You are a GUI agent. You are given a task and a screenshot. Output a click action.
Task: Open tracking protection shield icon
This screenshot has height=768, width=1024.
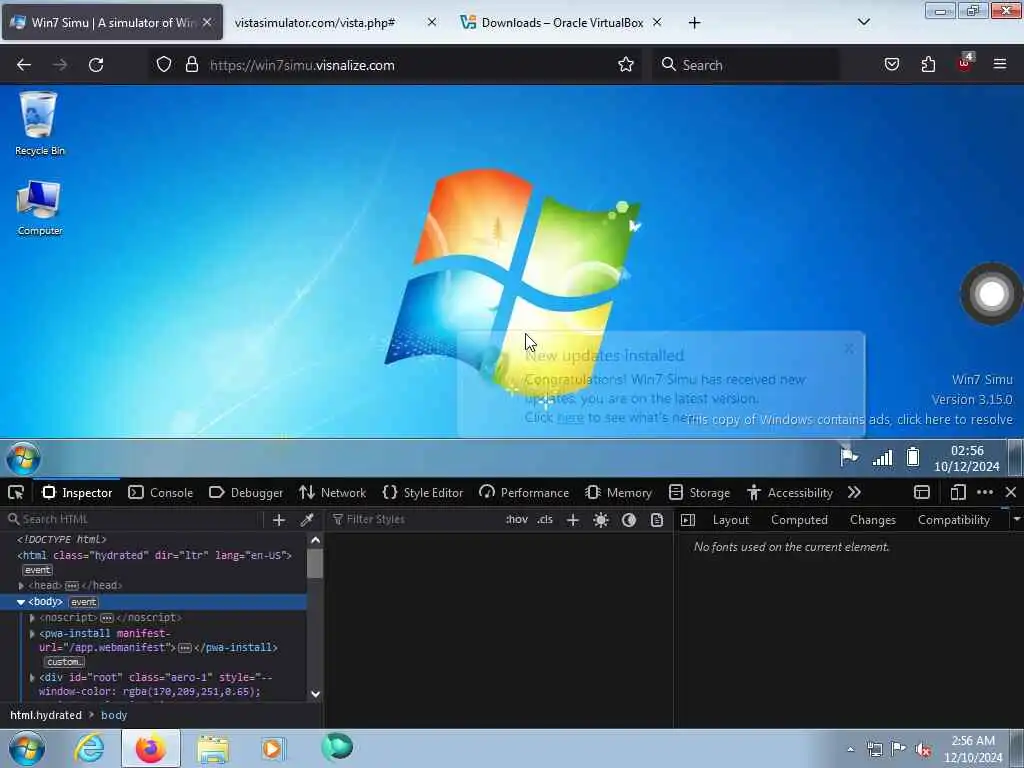[x=164, y=65]
